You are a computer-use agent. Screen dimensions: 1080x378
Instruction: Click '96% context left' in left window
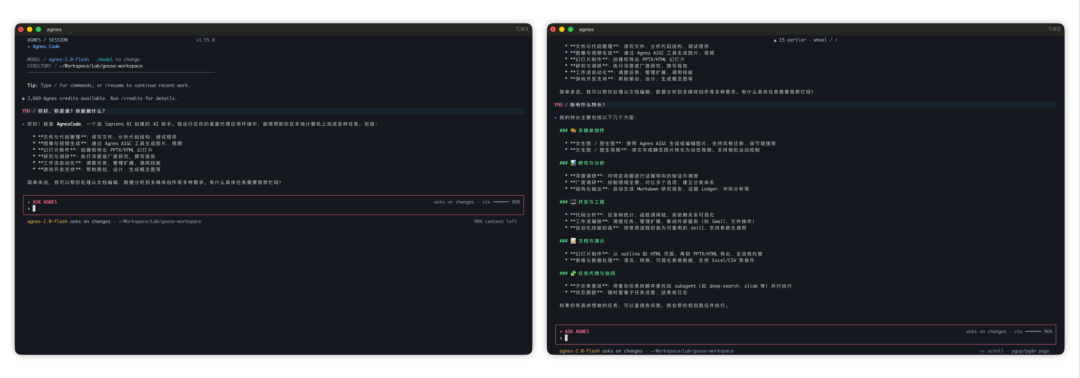coord(495,222)
